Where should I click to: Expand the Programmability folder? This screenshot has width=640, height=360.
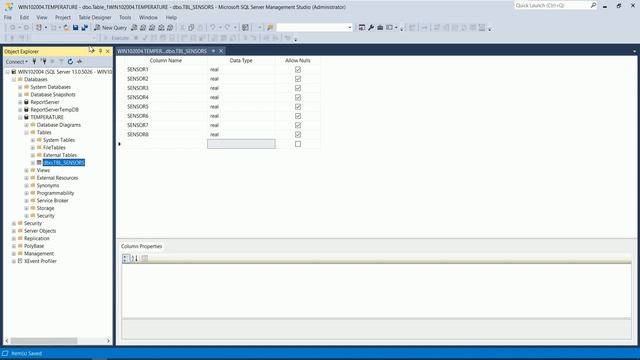click(27, 193)
